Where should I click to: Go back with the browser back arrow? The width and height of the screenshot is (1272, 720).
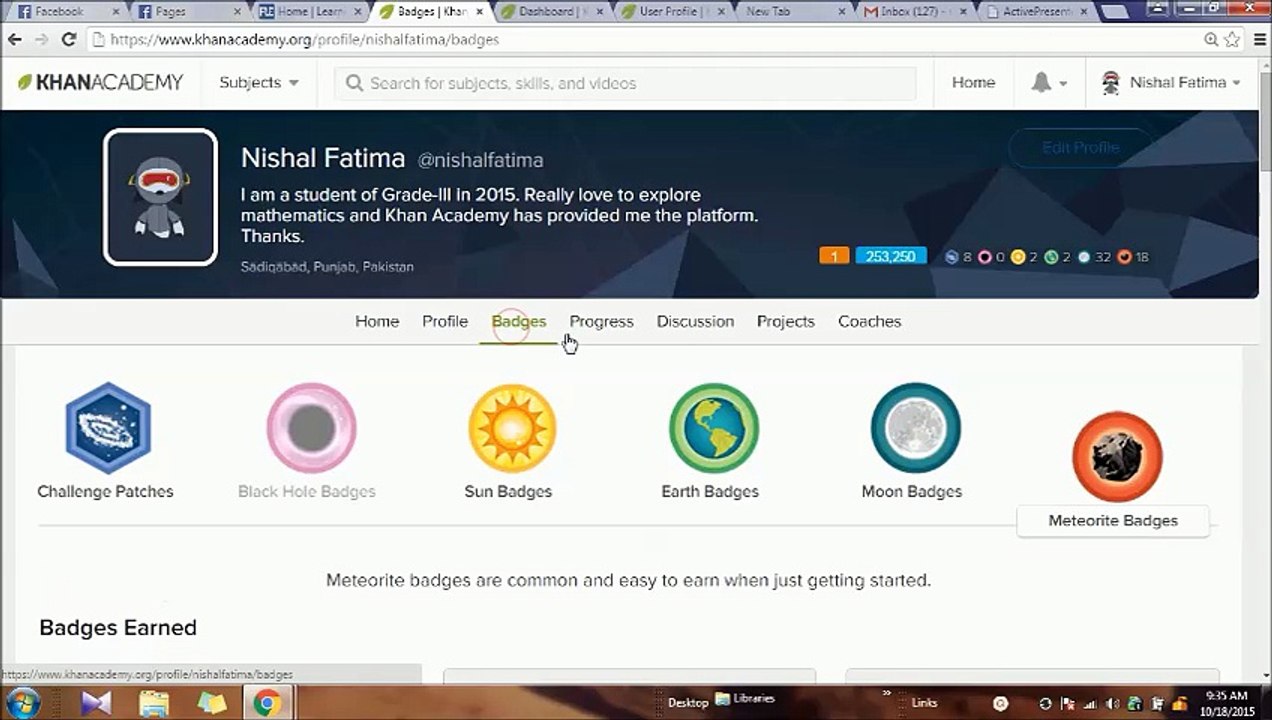point(14,40)
